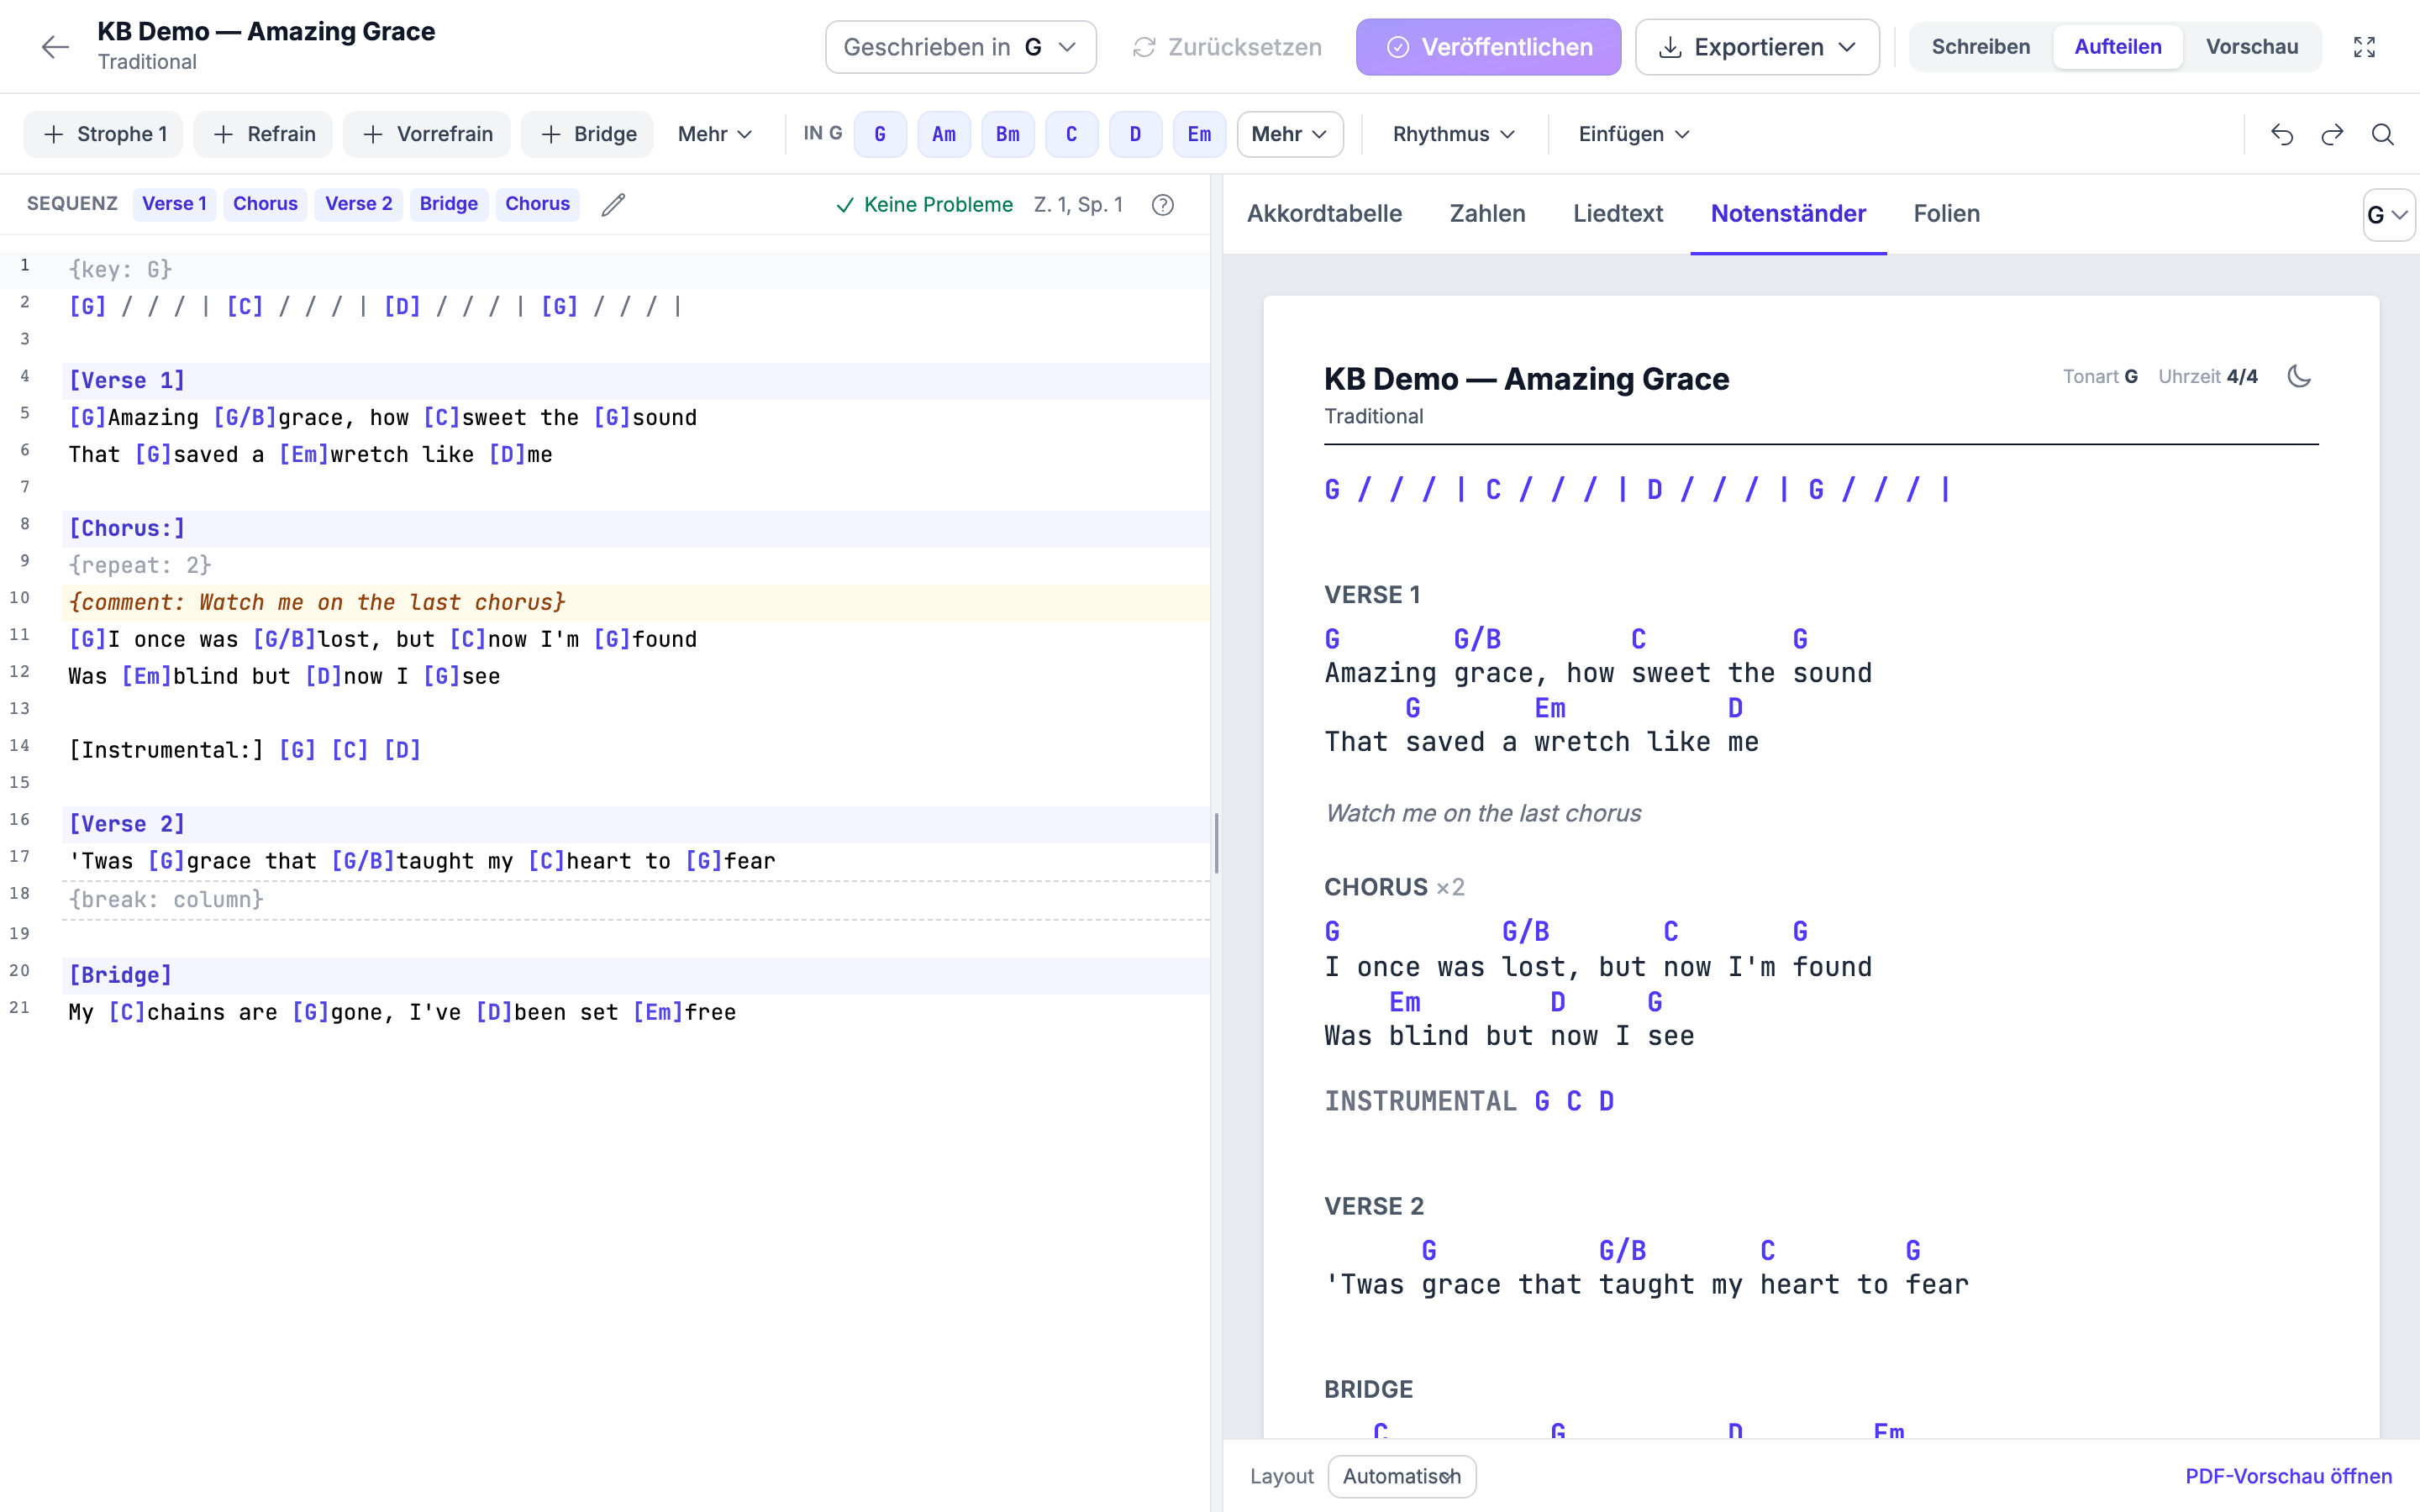
Task: Open the PDF-Vorschau öffnen link
Action: click(x=2288, y=1476)
